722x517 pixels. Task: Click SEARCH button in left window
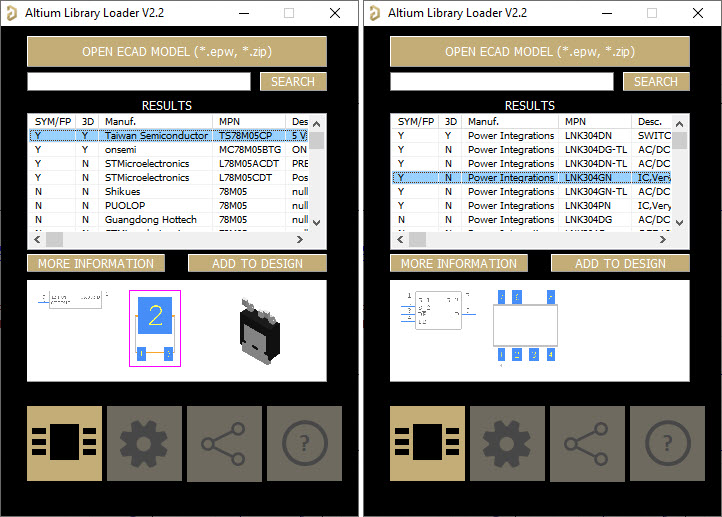pos(293,81)
